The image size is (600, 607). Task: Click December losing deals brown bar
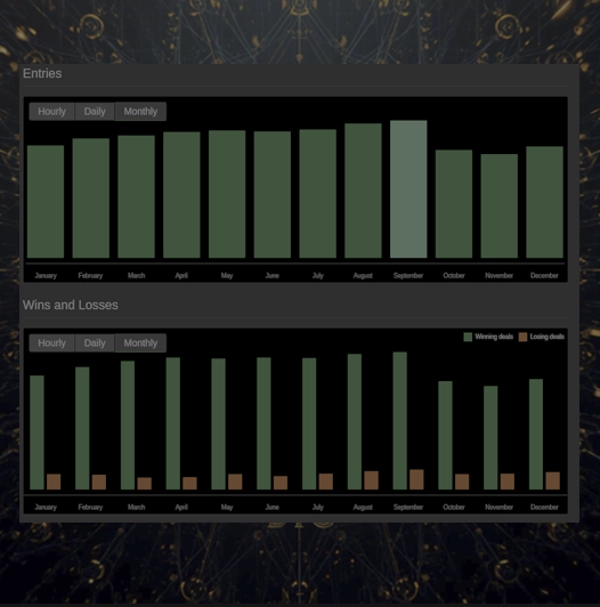click(x=553, y=481)
